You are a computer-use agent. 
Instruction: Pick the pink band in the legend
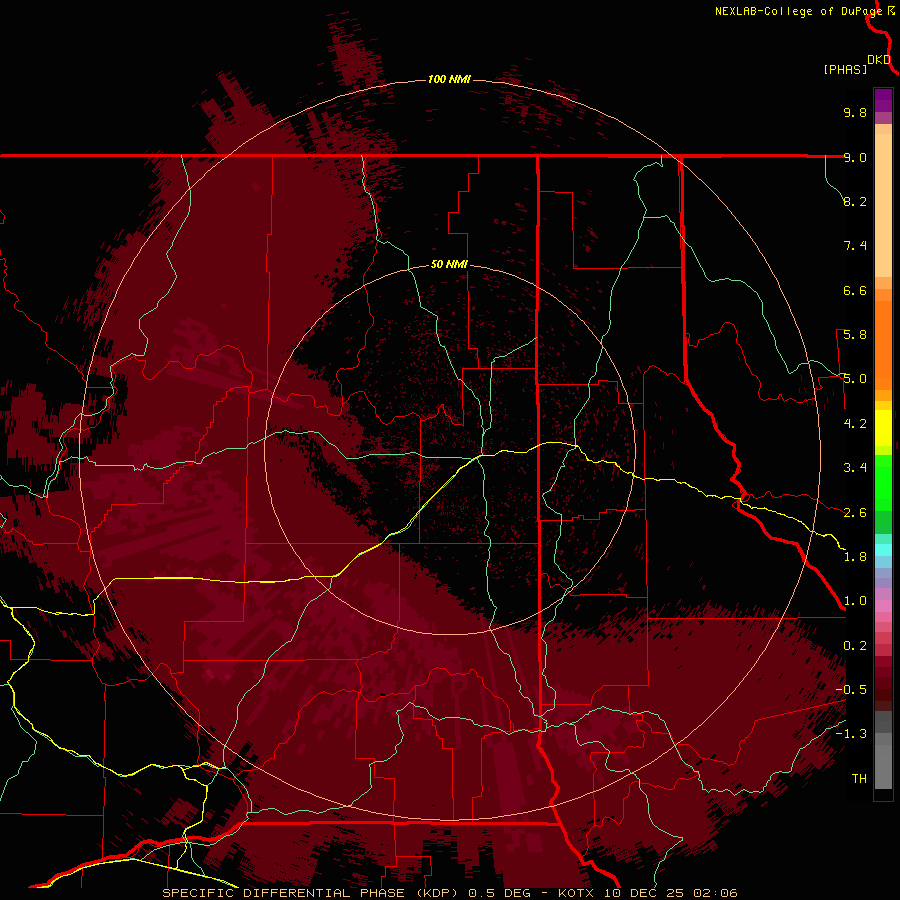point(883,606)
